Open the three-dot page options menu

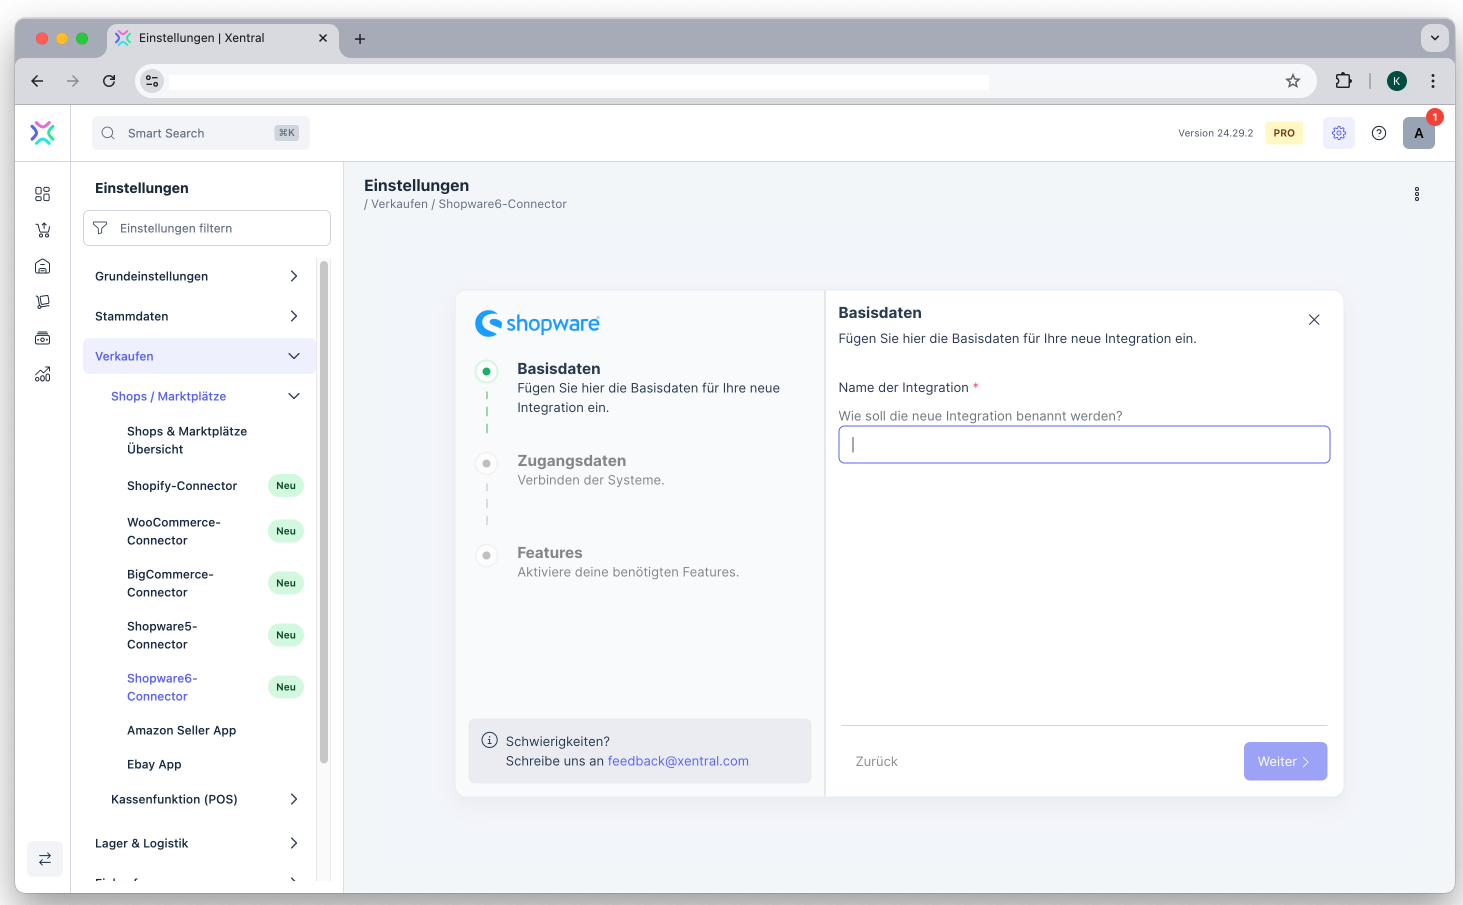click(x=1416, y=194)
